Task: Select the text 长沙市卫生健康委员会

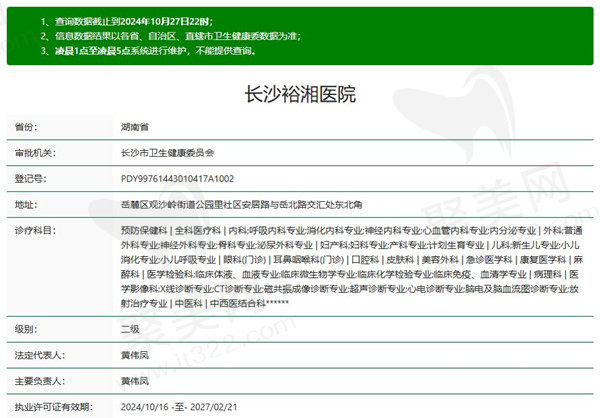Action: pos(168,153)
